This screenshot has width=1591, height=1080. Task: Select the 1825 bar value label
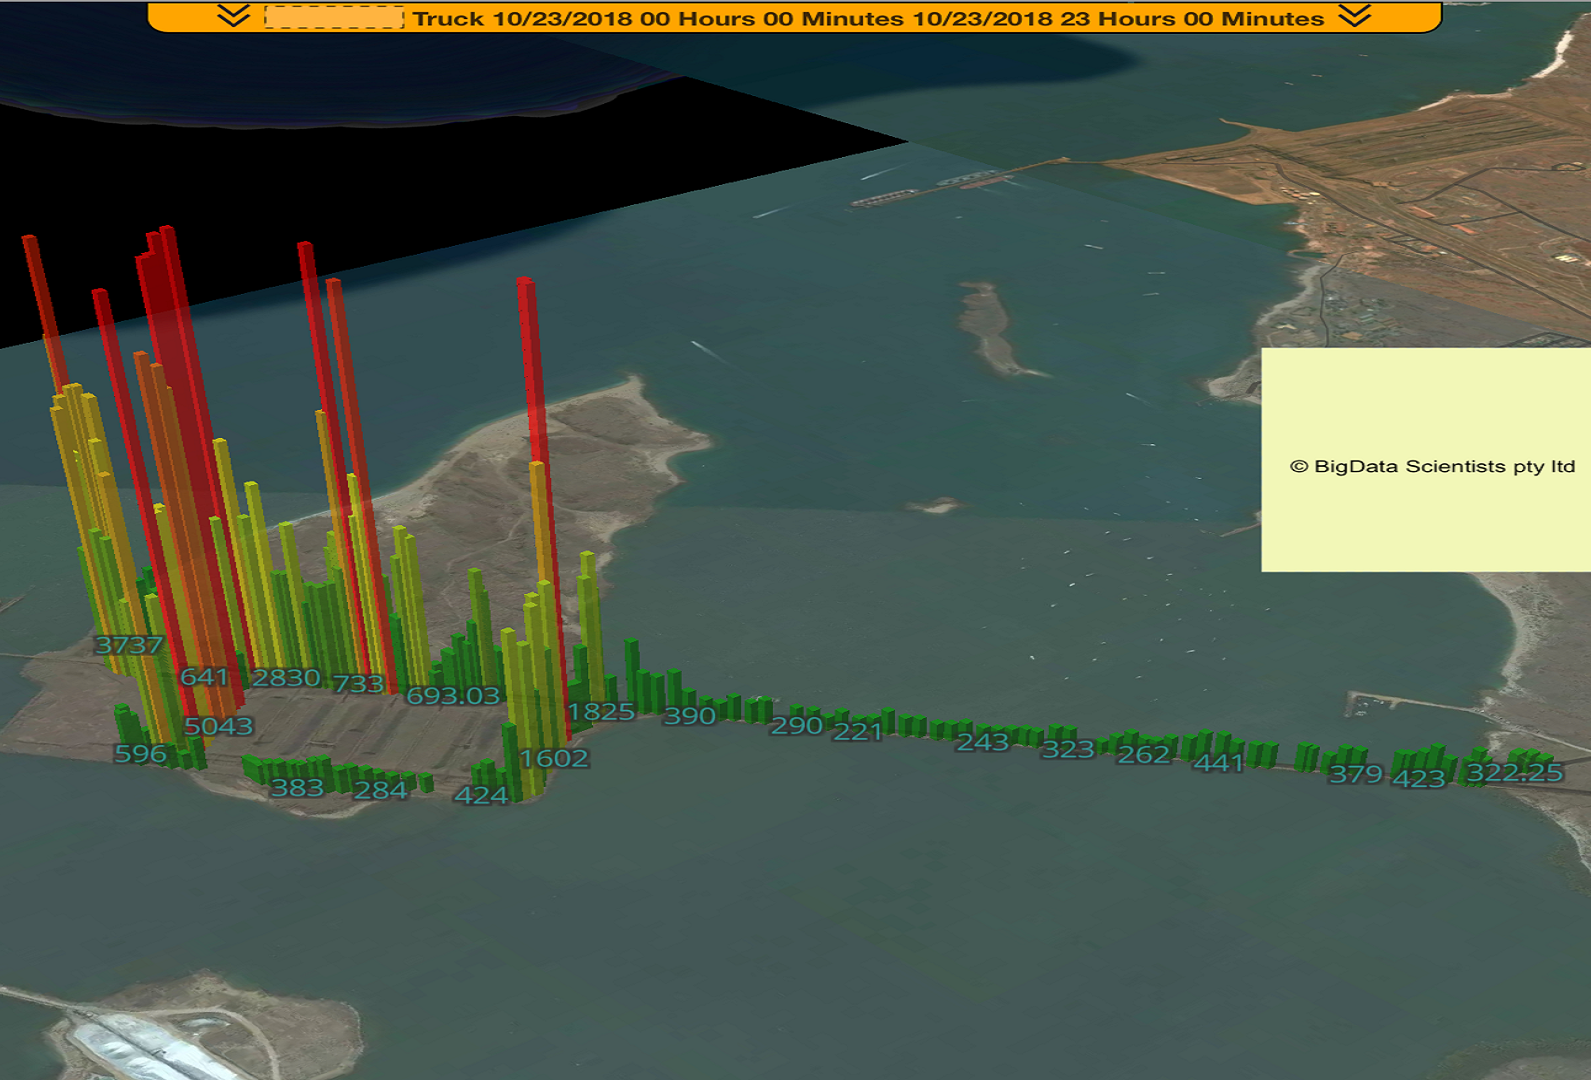(x=601, y=712)
